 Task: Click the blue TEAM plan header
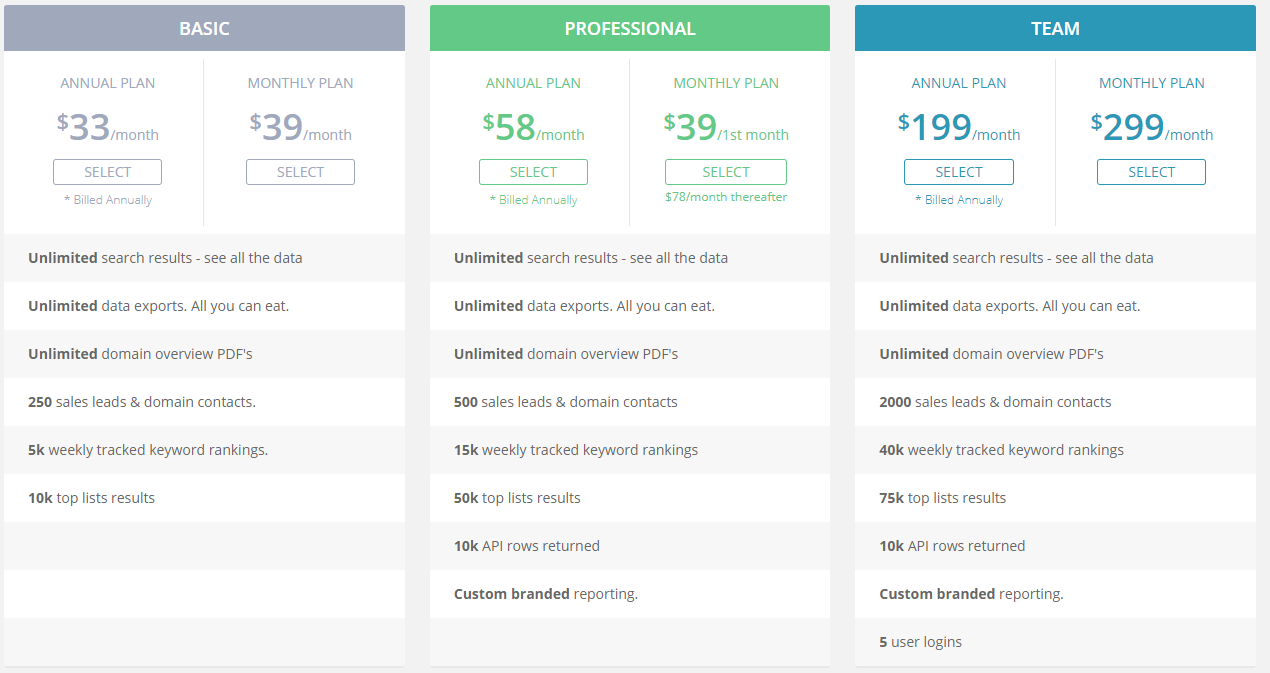1055,28
